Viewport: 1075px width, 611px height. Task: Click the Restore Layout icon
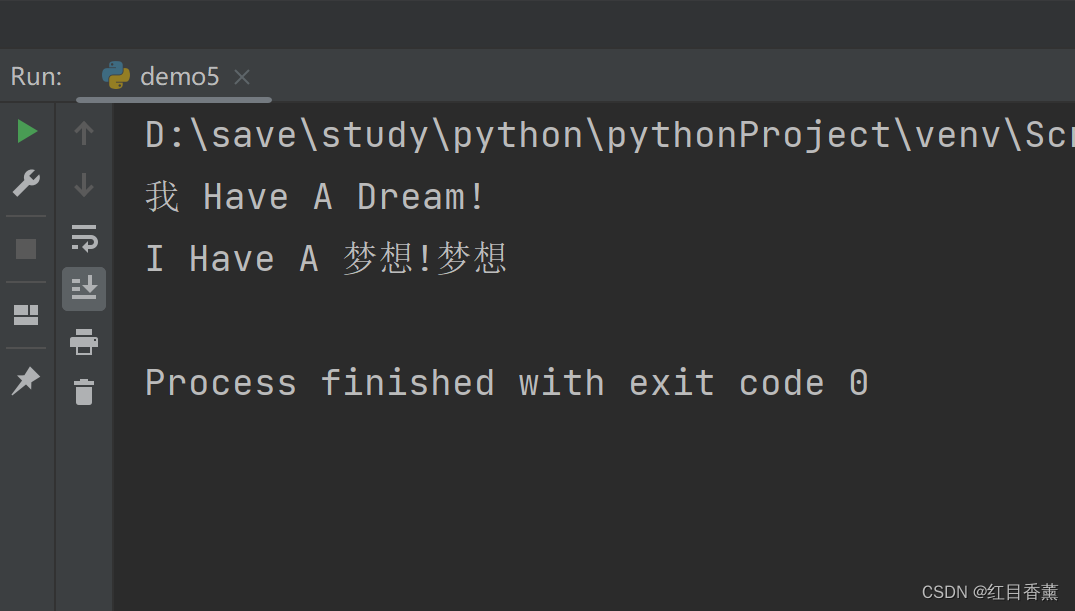[26, 315]
